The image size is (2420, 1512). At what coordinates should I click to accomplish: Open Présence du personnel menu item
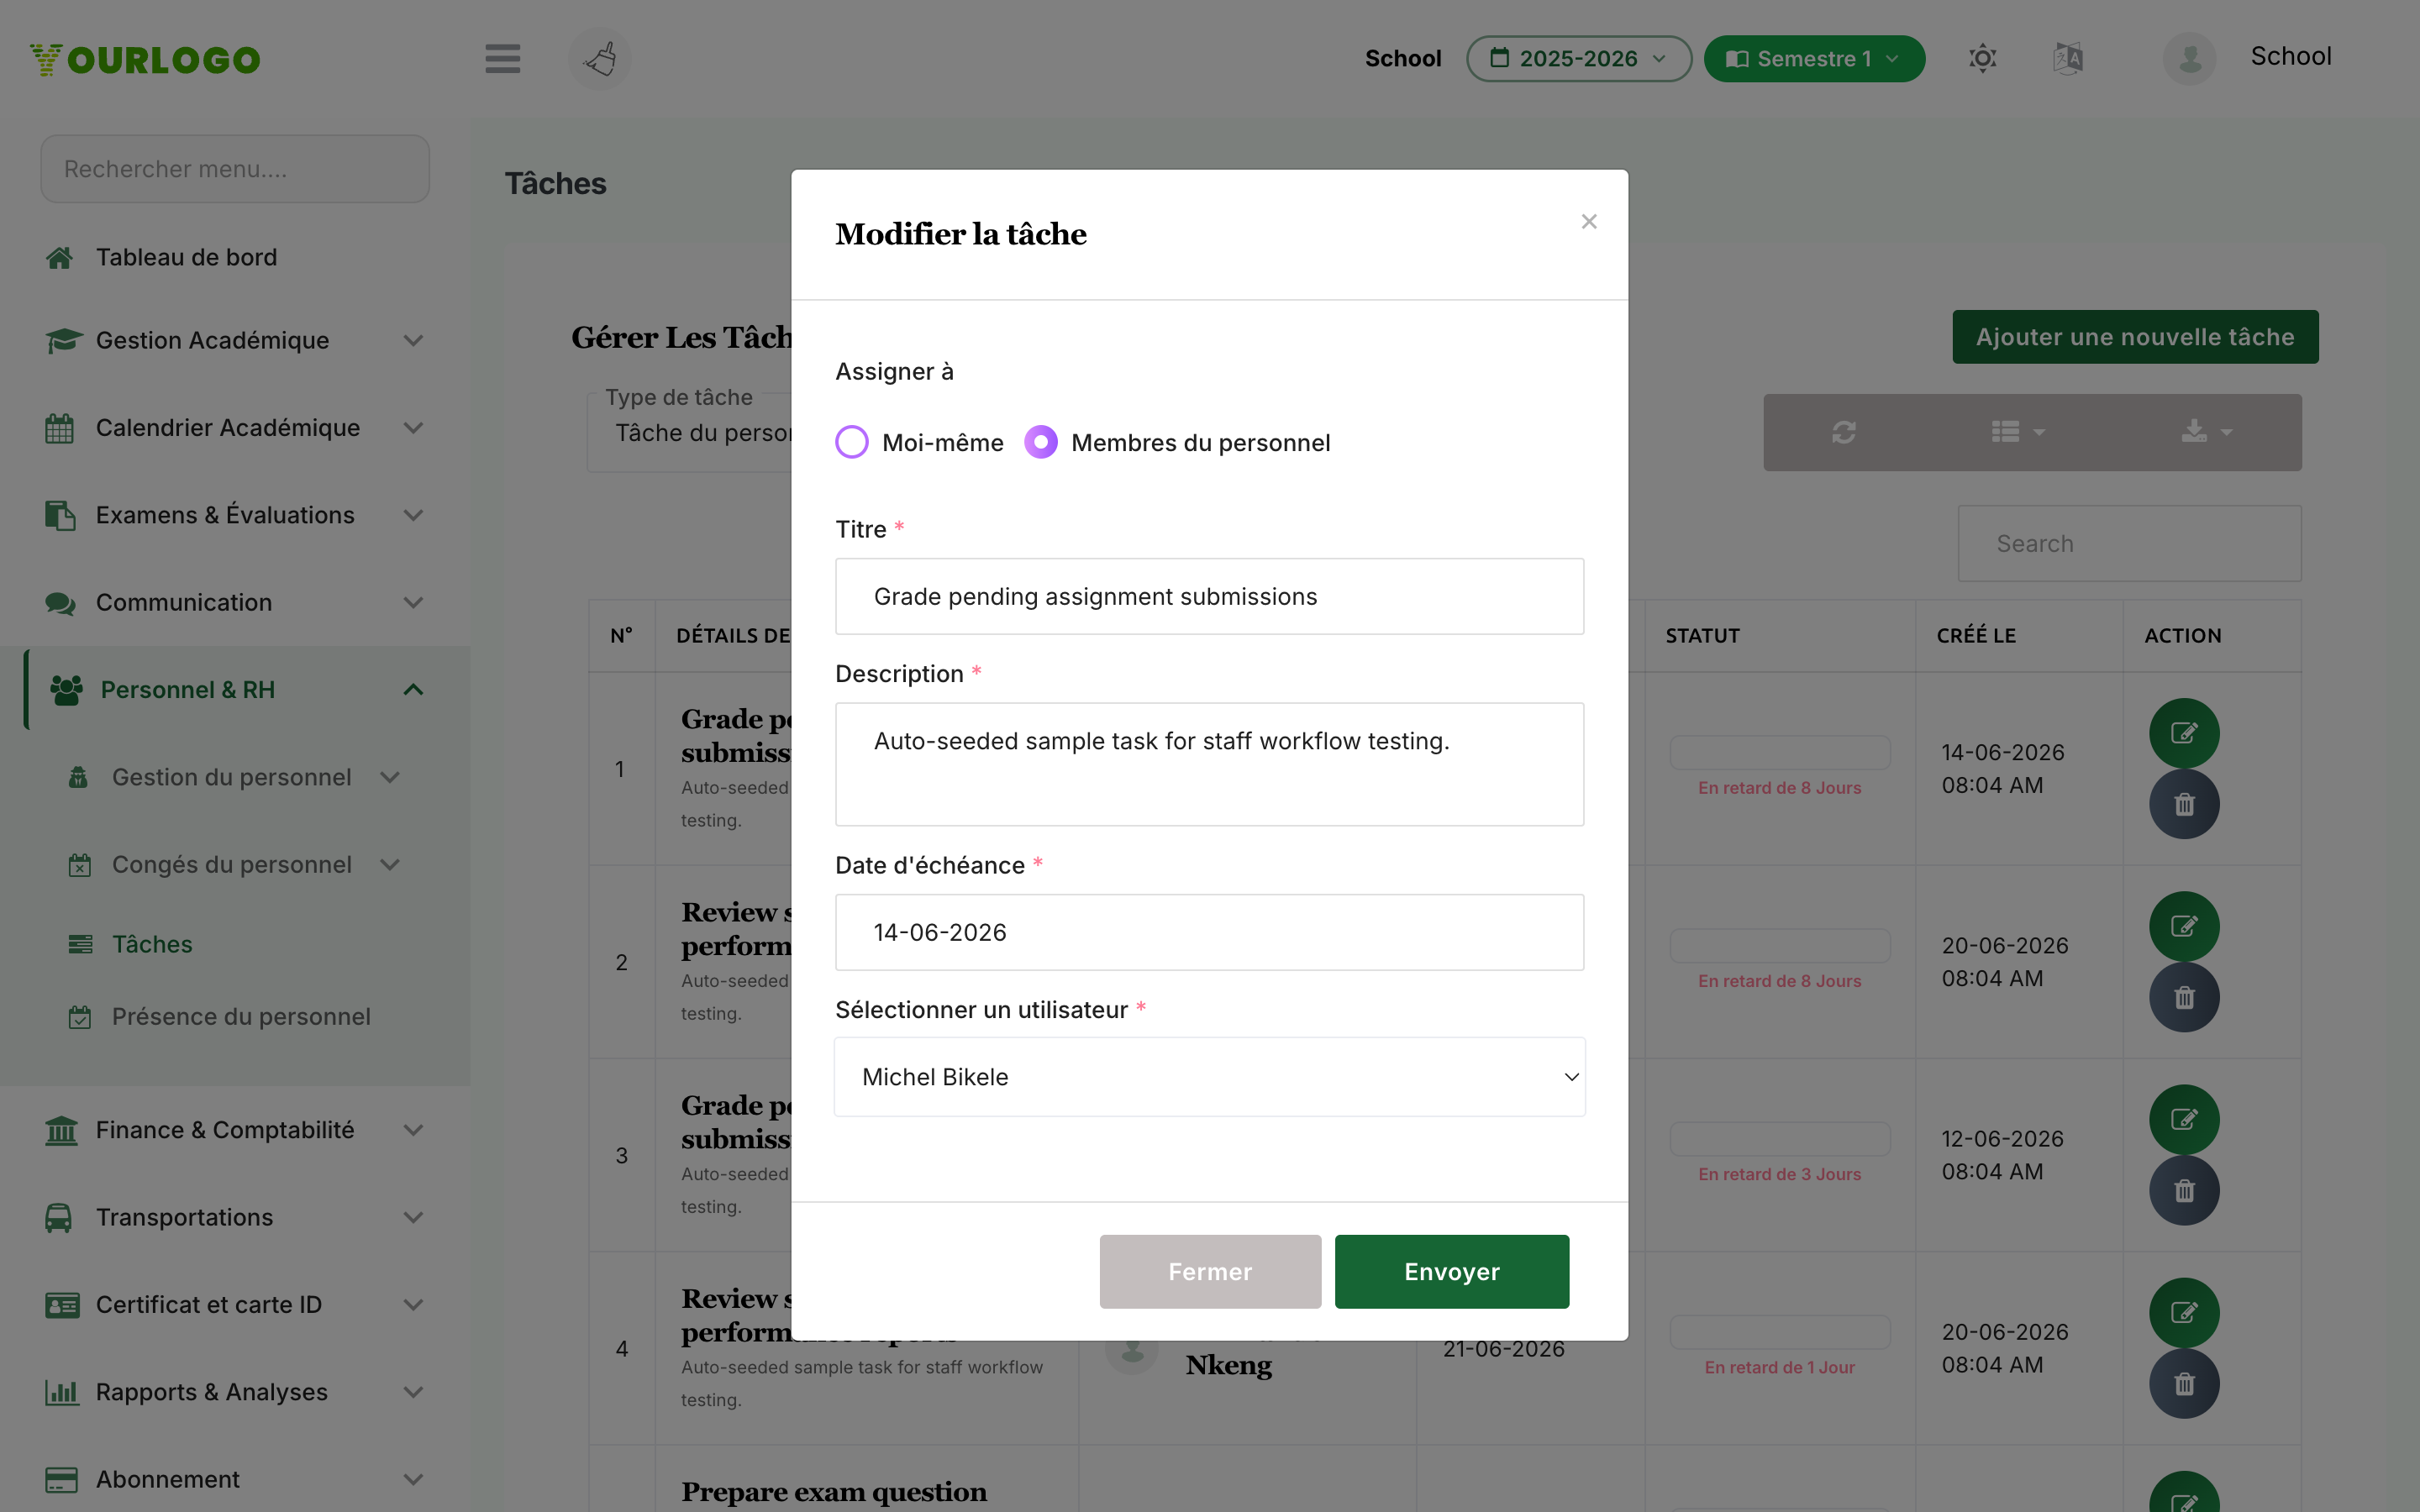pyautogui.click(x=240, y=1017)
